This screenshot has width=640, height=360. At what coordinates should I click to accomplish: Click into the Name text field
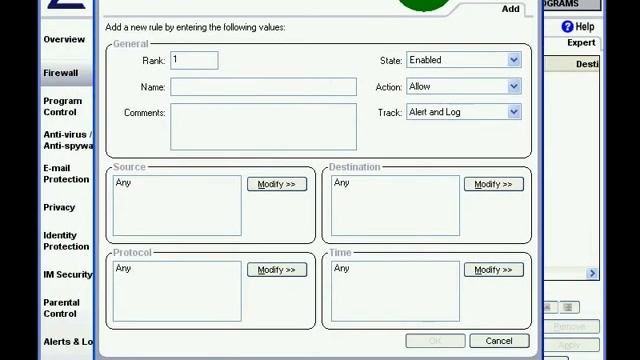tap(263, 87)
